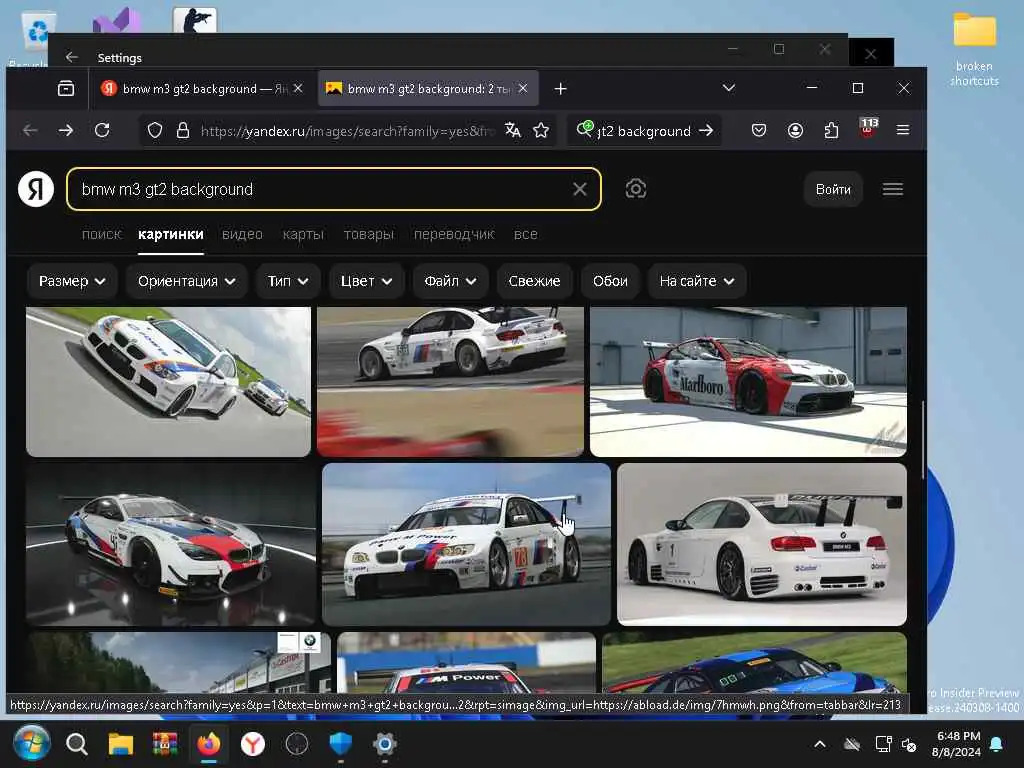
Task: Go forward in Firefox toolbar
Action: coord(65,131)
